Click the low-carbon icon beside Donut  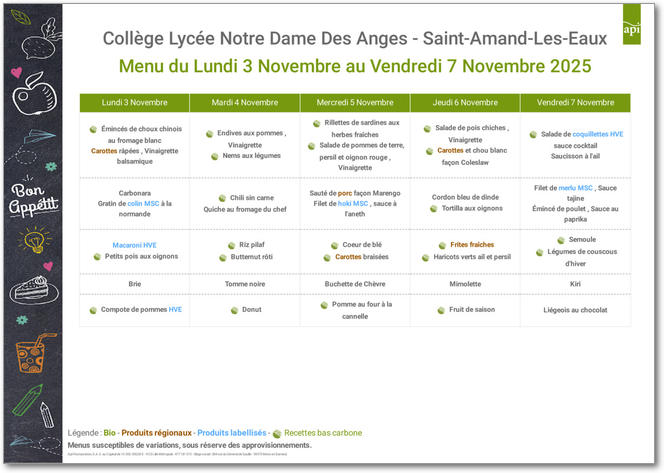(232, 310)
